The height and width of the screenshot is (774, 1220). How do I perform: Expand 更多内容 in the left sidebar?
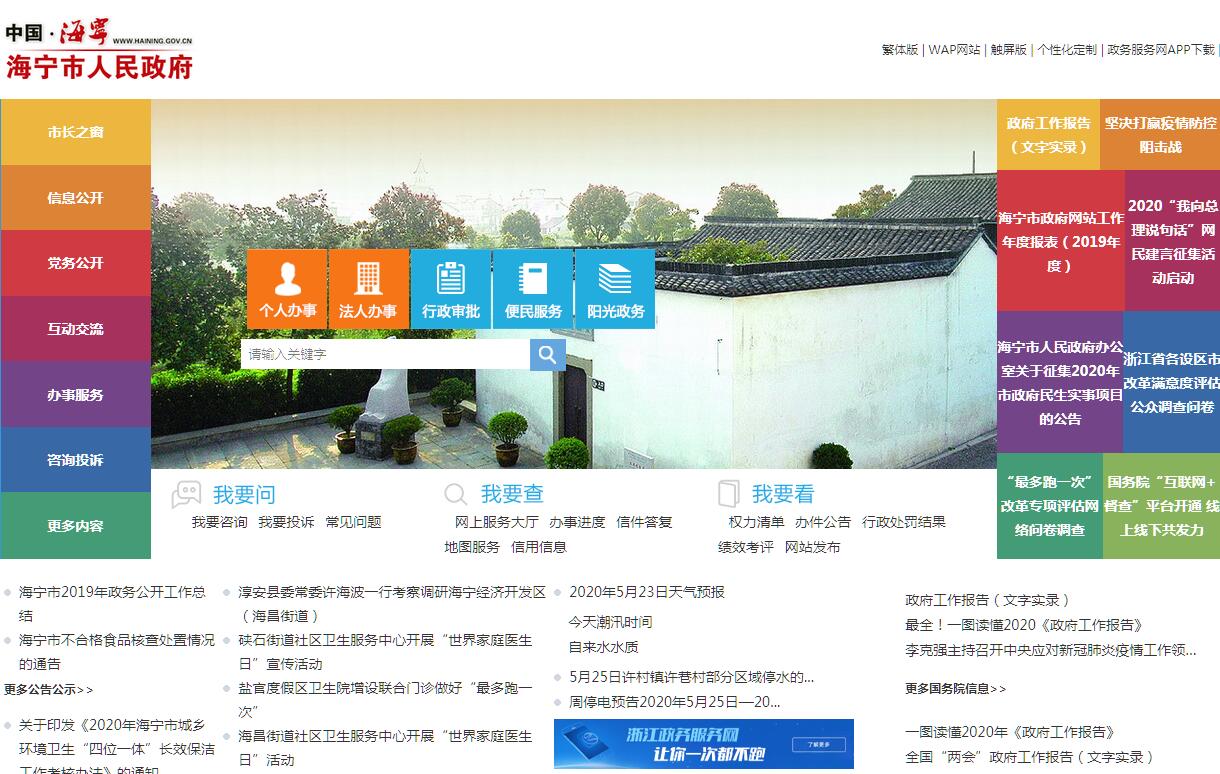tap(75, 526)
